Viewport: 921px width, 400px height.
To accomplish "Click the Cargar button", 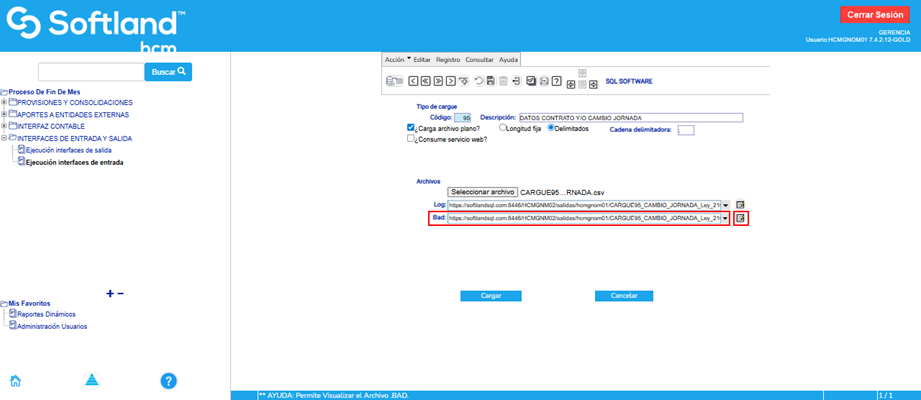I will coord(491,296).
